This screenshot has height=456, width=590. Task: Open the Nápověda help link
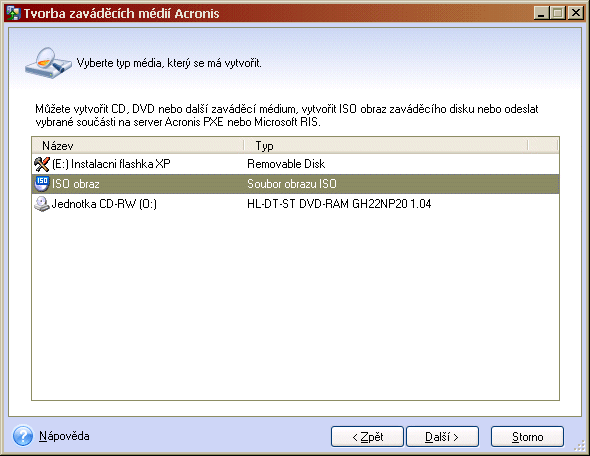[x=64, y=436]
